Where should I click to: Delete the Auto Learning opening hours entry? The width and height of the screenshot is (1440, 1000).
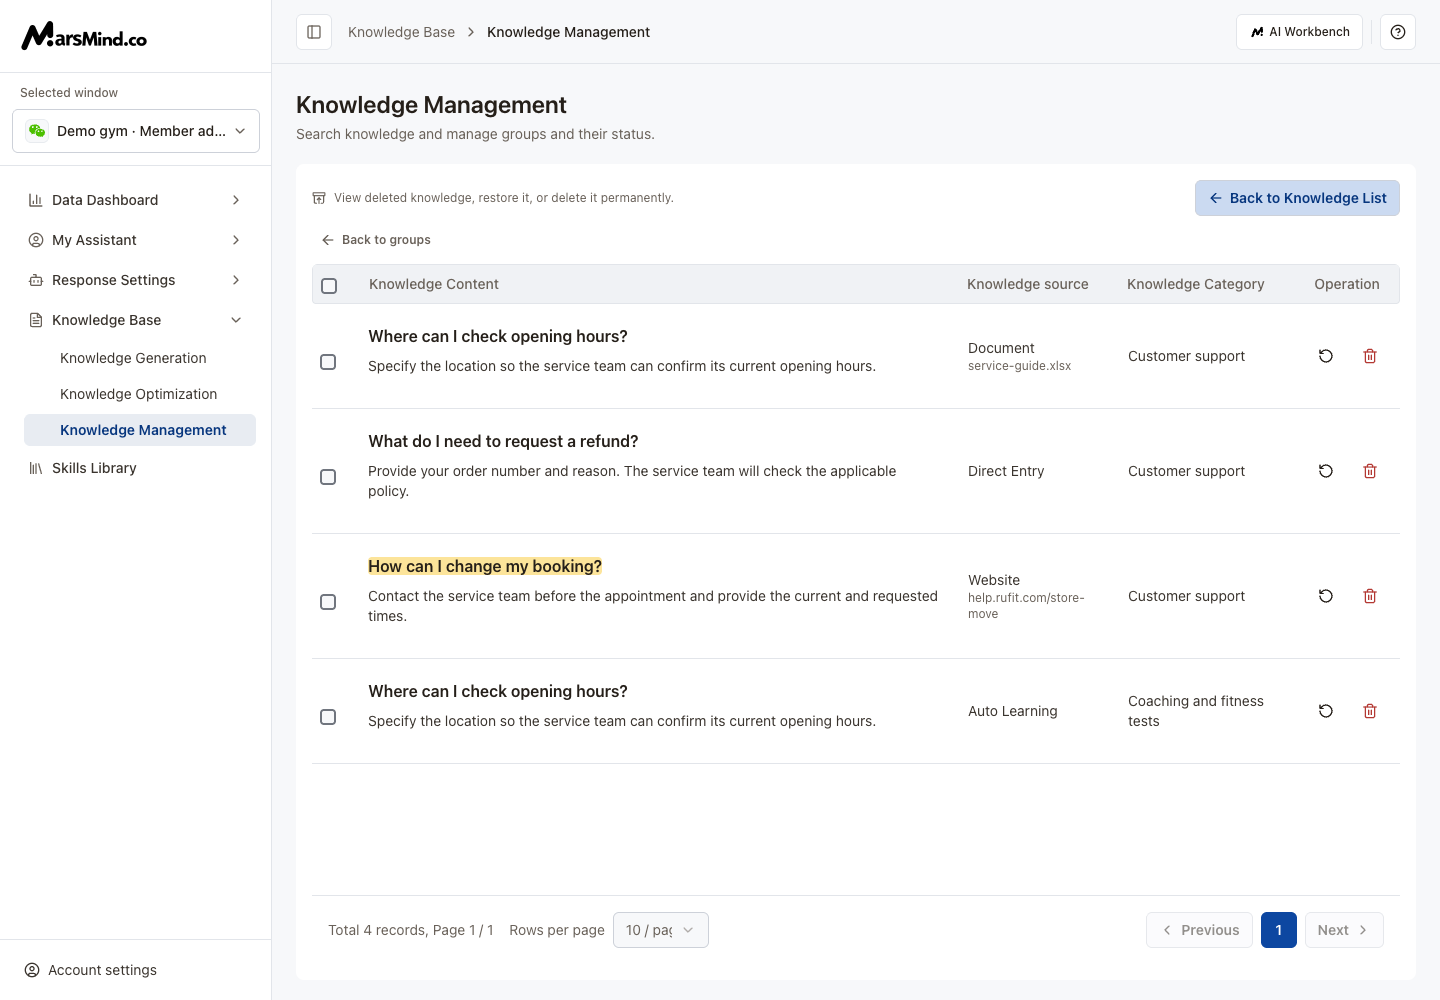tap(1370, 711)
